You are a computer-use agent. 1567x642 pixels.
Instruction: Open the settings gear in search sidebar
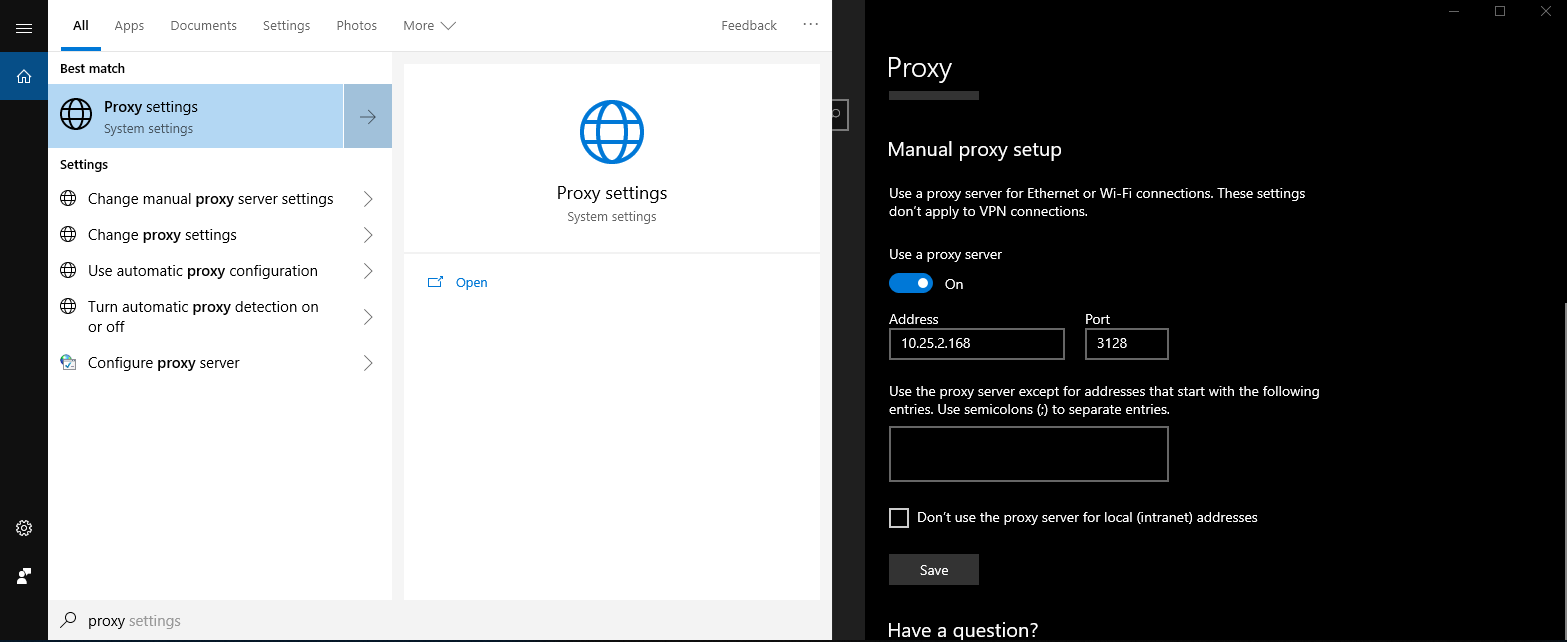24,528
